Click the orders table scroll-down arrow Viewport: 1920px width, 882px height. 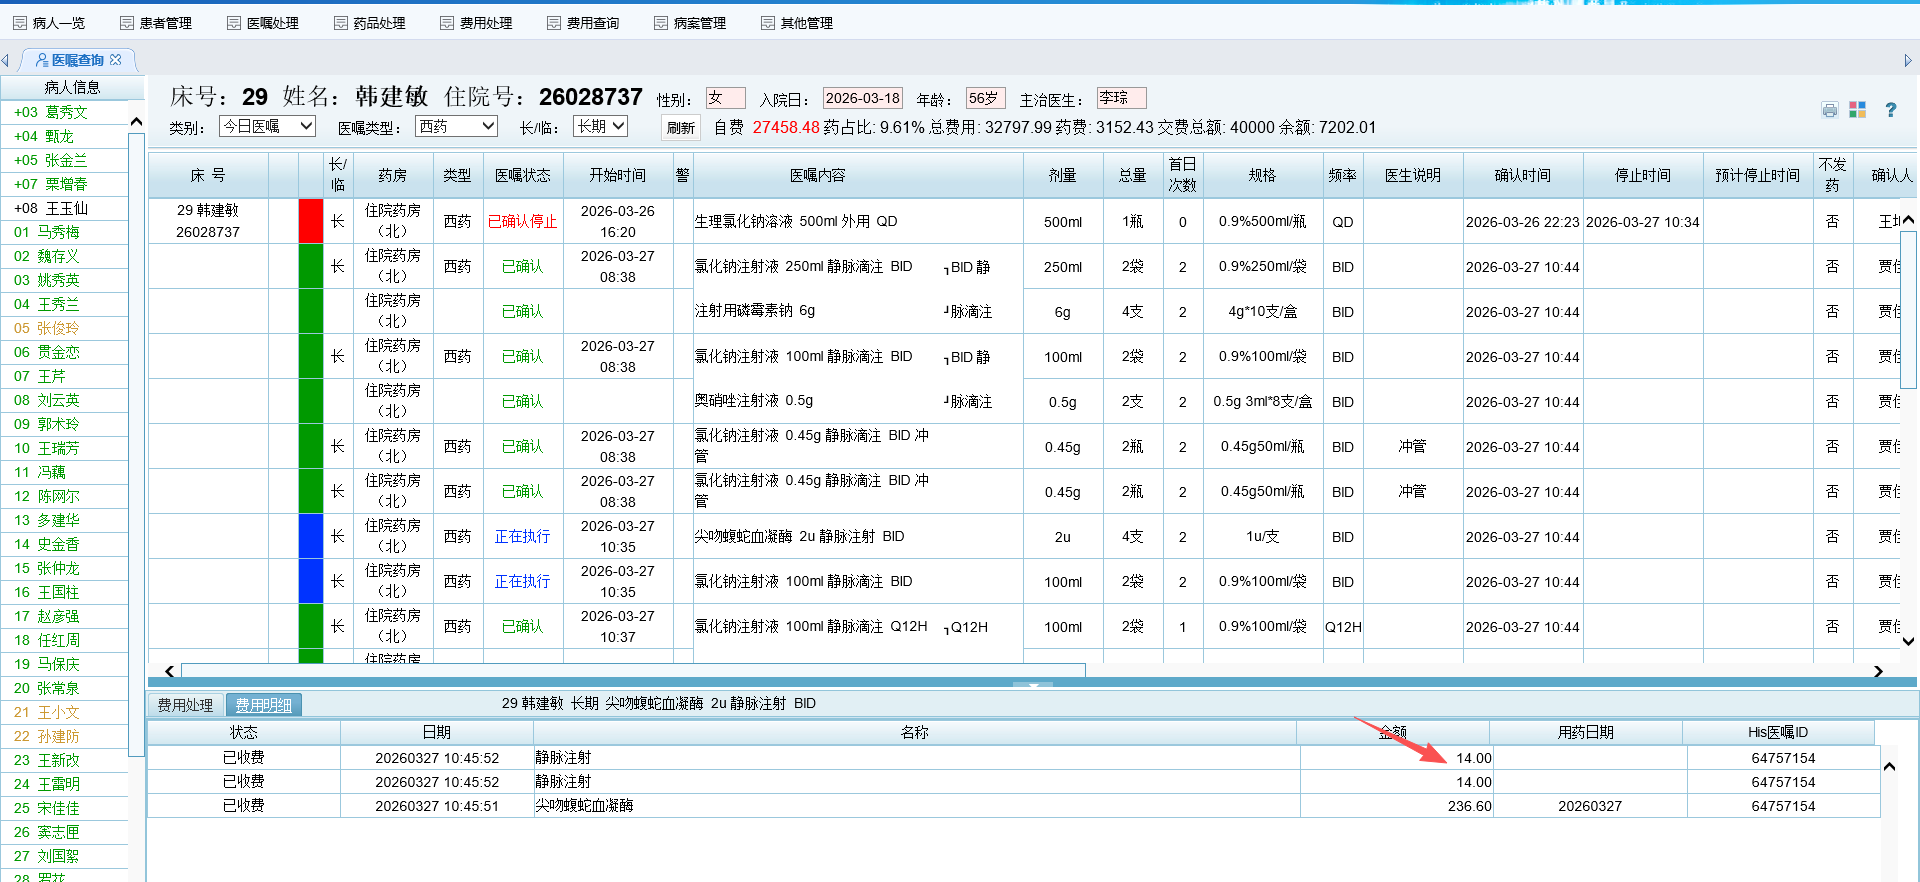(x=1908, y=642)
